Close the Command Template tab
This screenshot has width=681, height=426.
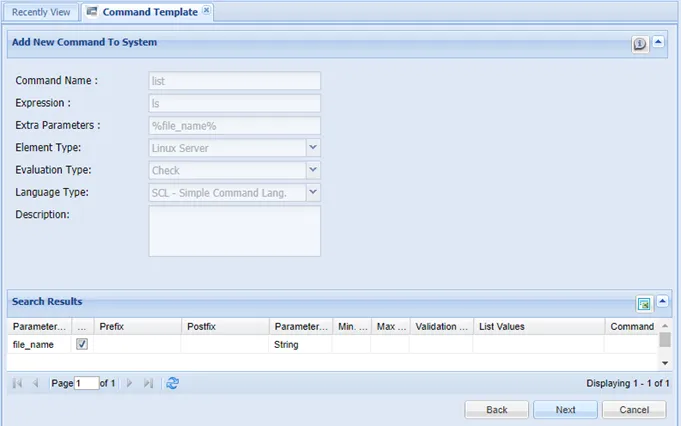pos(206,11)
